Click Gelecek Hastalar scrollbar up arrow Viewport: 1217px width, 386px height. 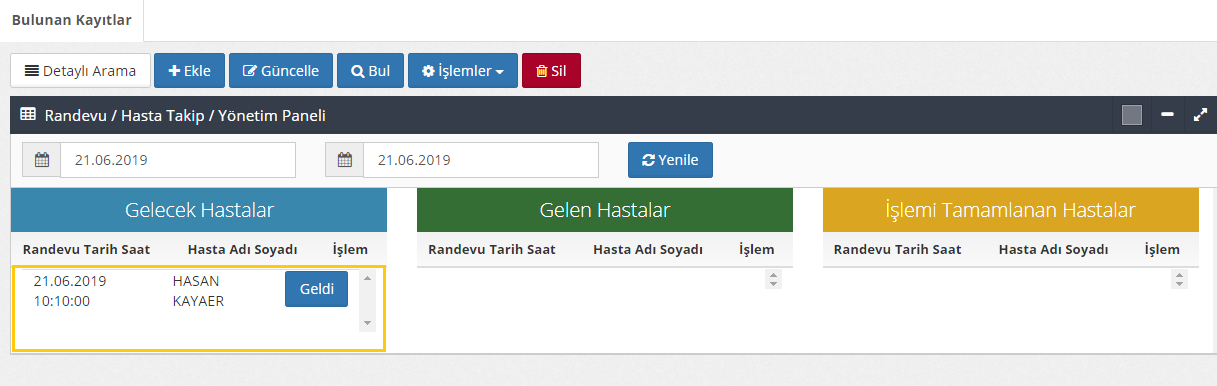[x=367, y=278]
